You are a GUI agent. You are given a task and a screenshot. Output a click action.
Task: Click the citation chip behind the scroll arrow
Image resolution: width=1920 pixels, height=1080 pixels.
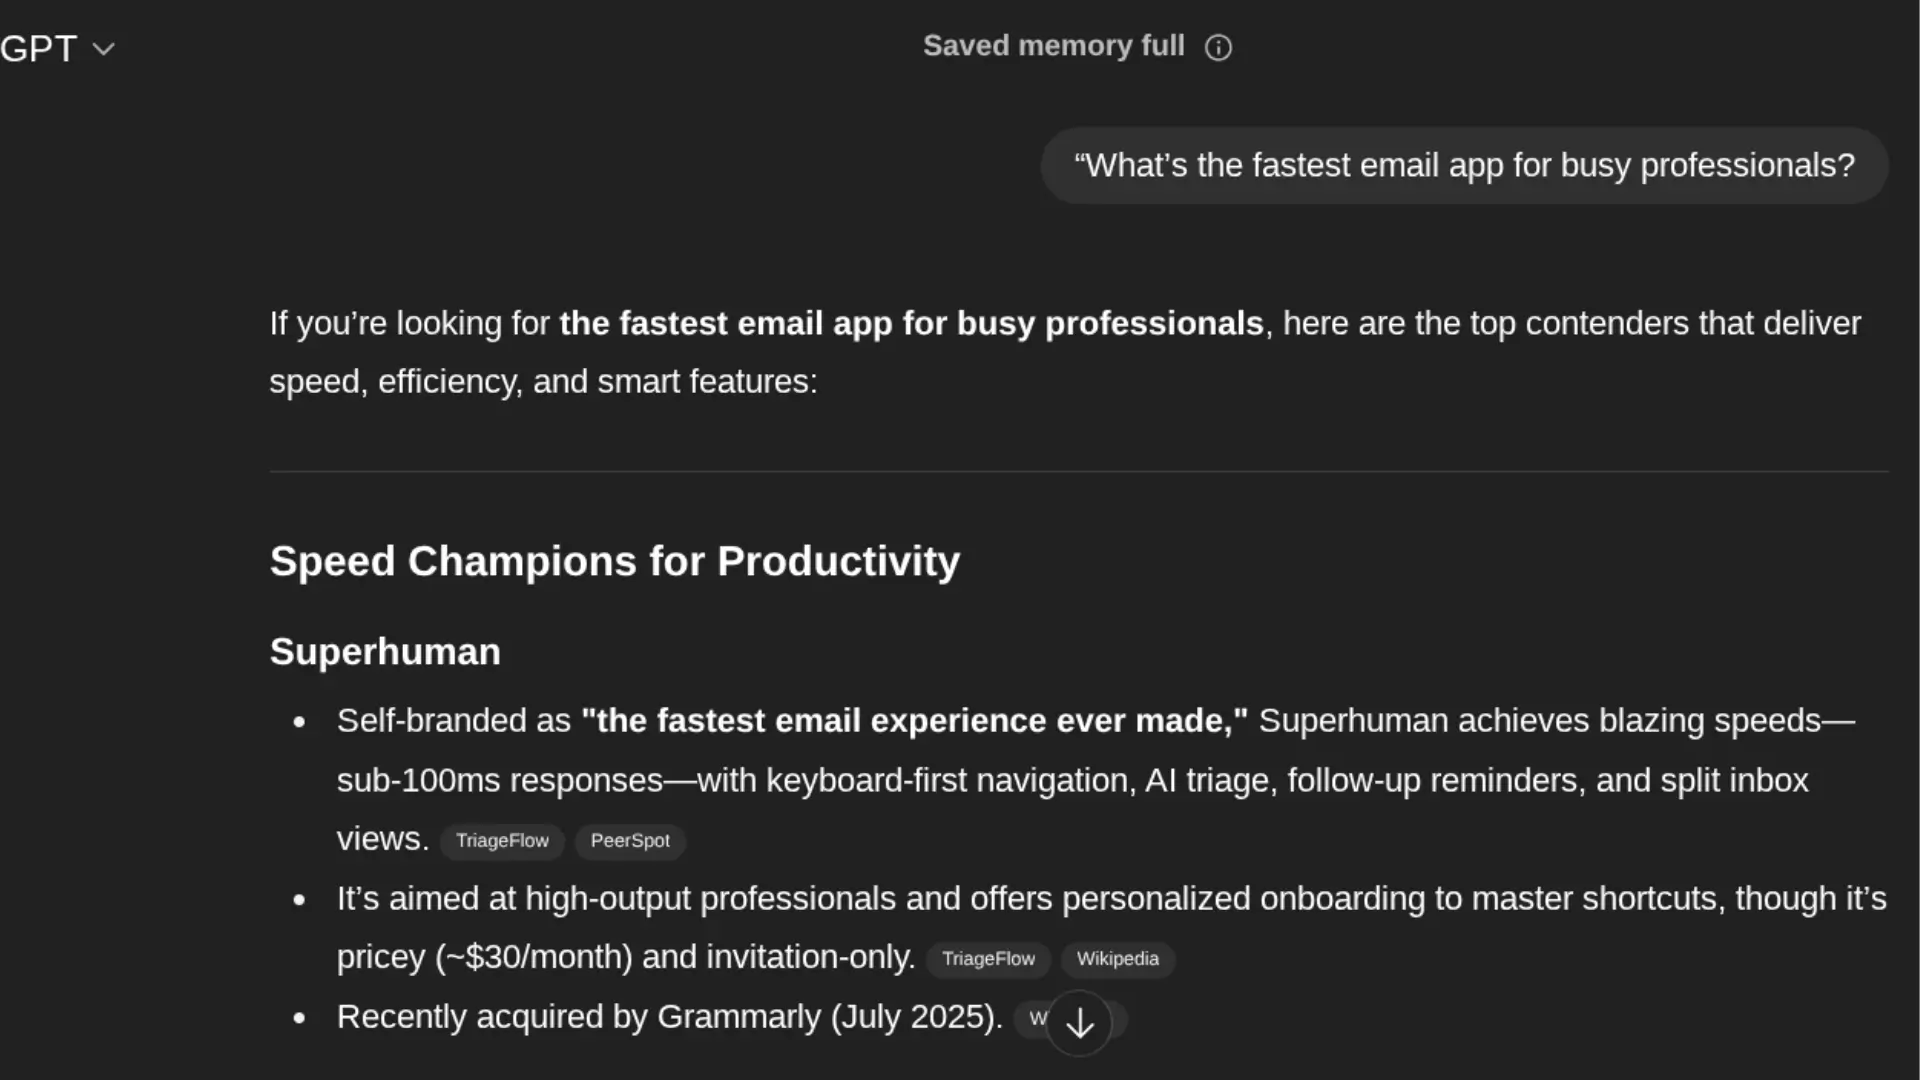point(1040,1018)
